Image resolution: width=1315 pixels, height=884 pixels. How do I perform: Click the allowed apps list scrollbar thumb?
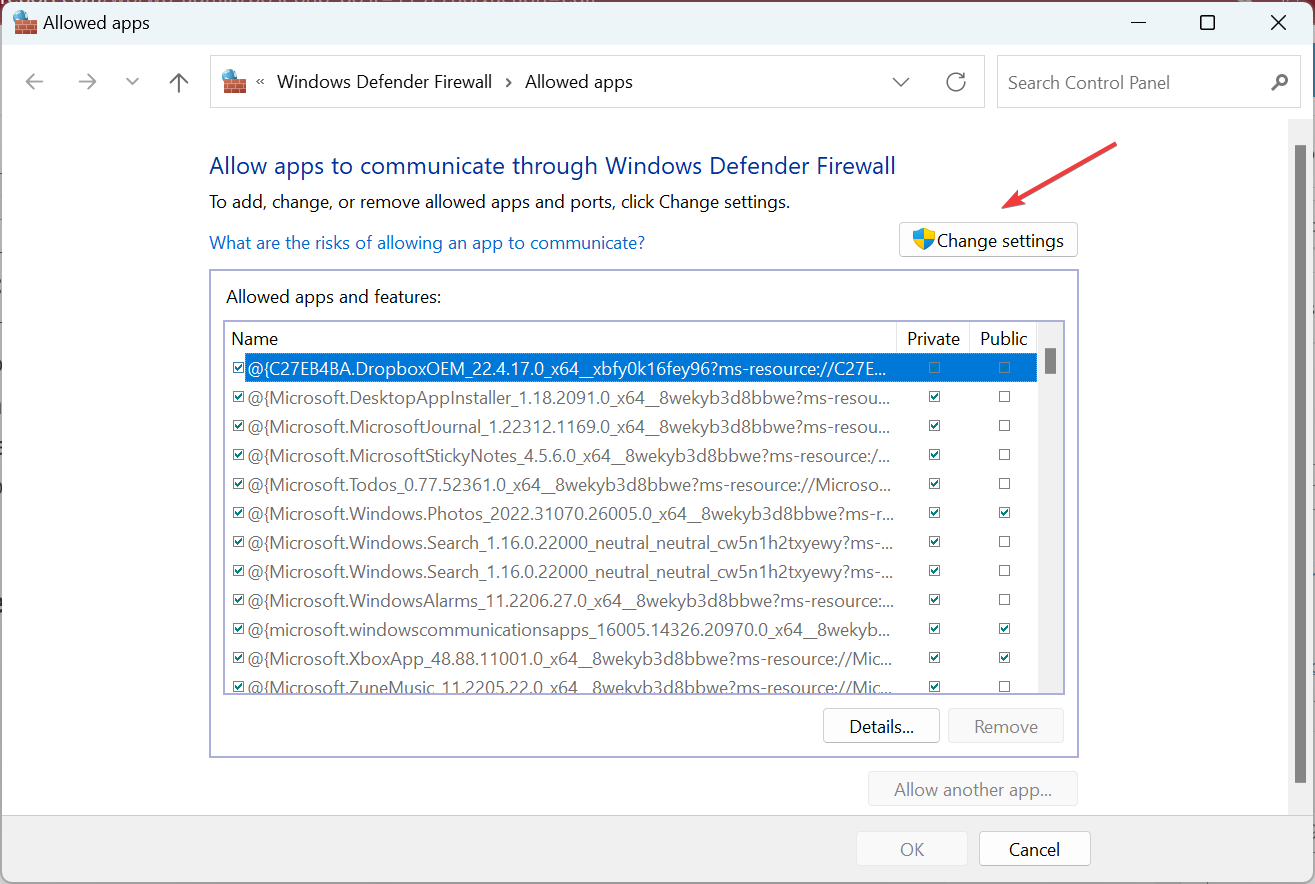tap(1050, 361)
